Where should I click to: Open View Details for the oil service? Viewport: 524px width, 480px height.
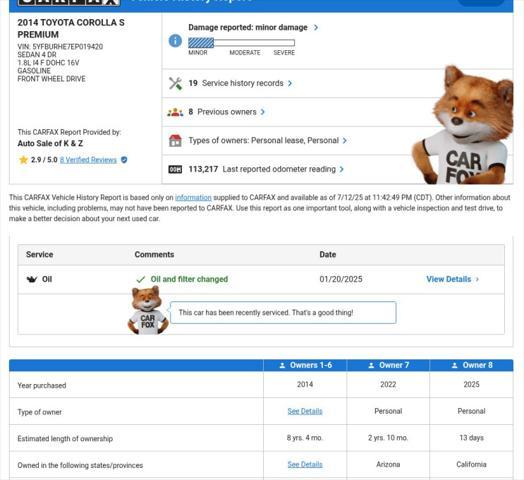tap(452, 279)
